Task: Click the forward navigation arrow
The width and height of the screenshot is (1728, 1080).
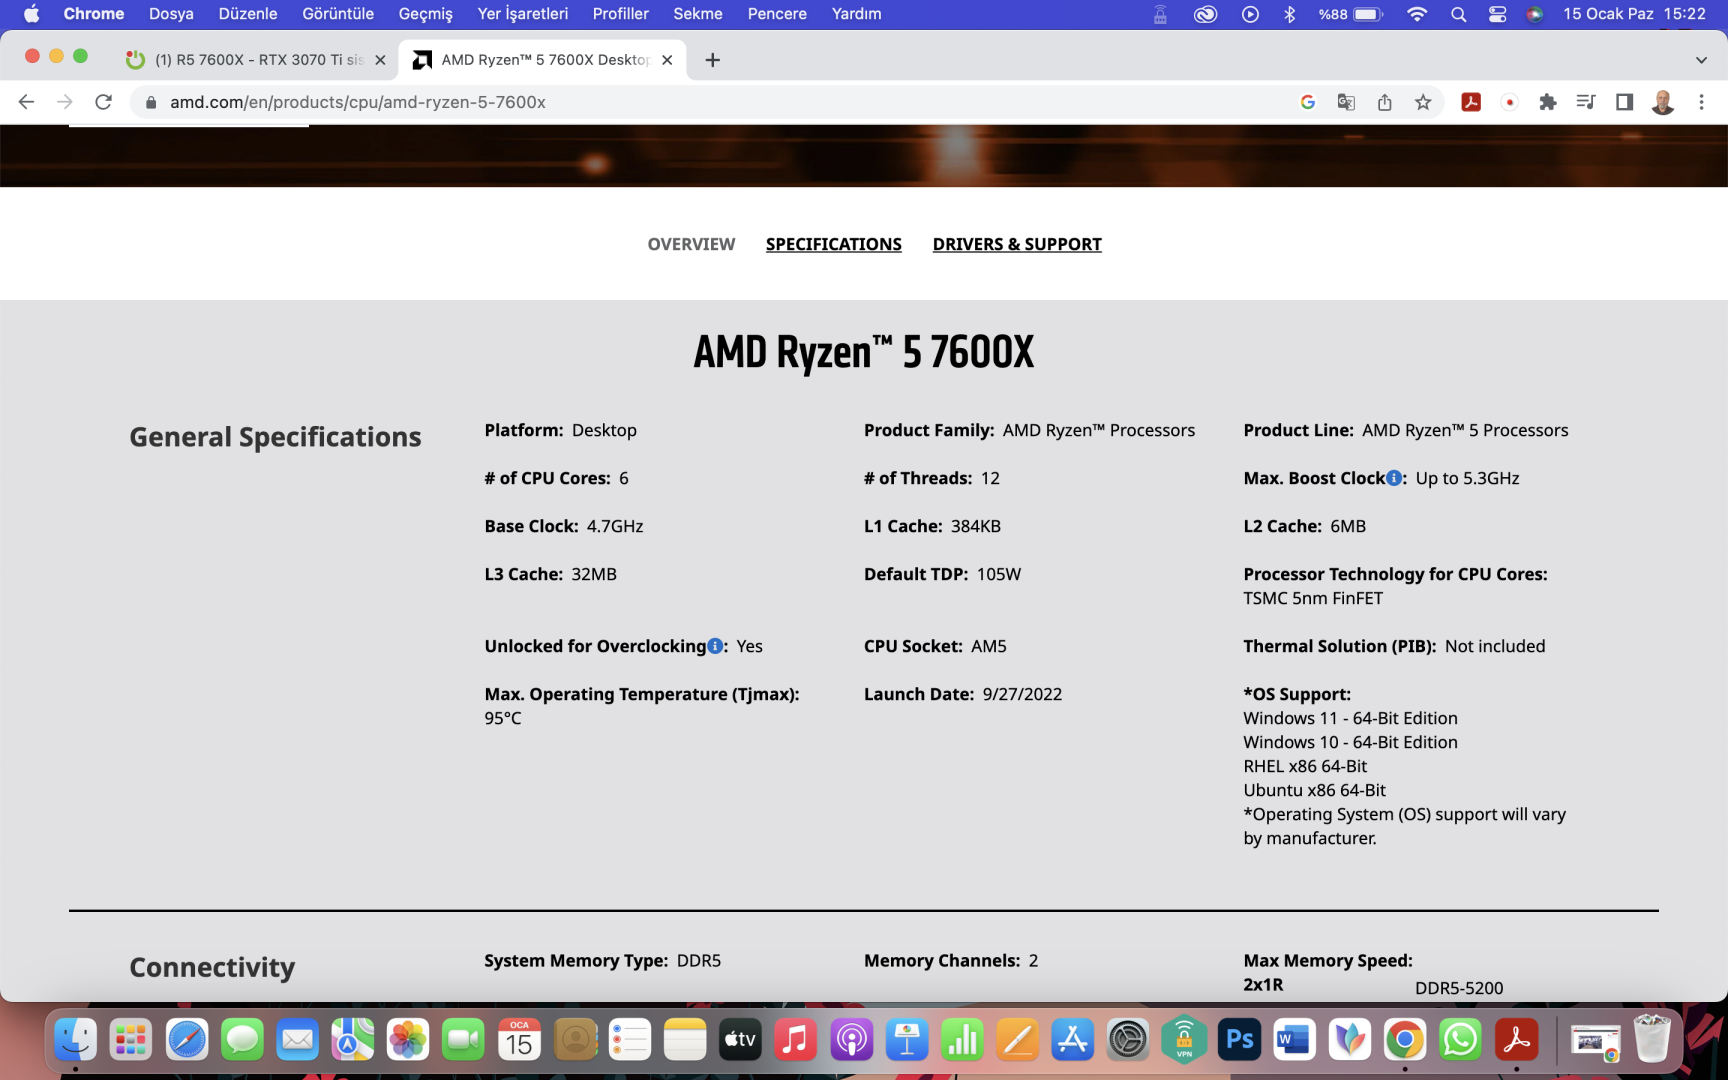Action: point(65,102)
